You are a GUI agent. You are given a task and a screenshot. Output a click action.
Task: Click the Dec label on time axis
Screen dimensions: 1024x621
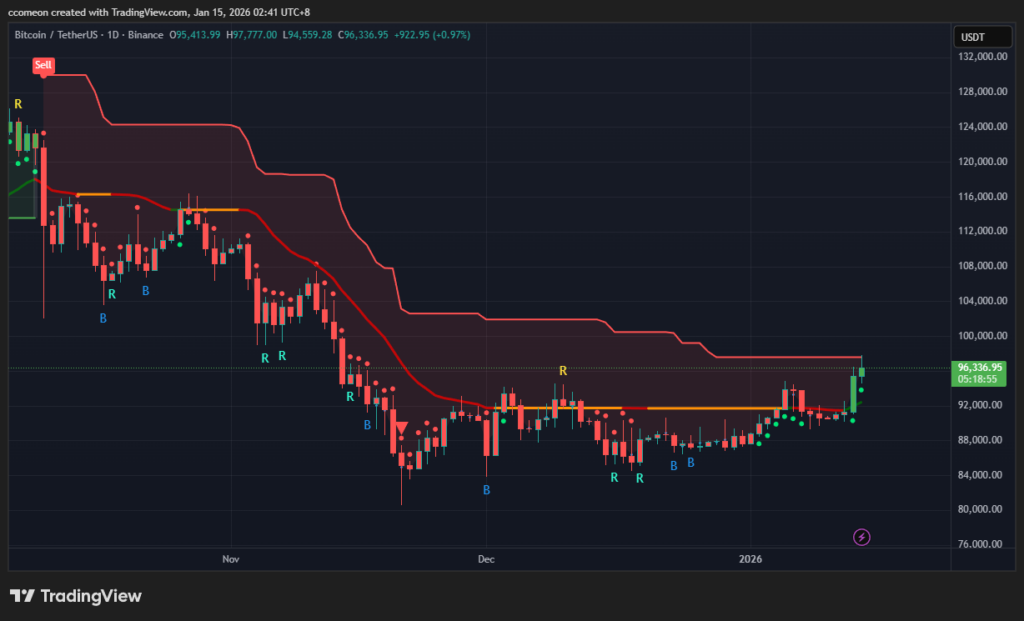click(x=486, y=559)
